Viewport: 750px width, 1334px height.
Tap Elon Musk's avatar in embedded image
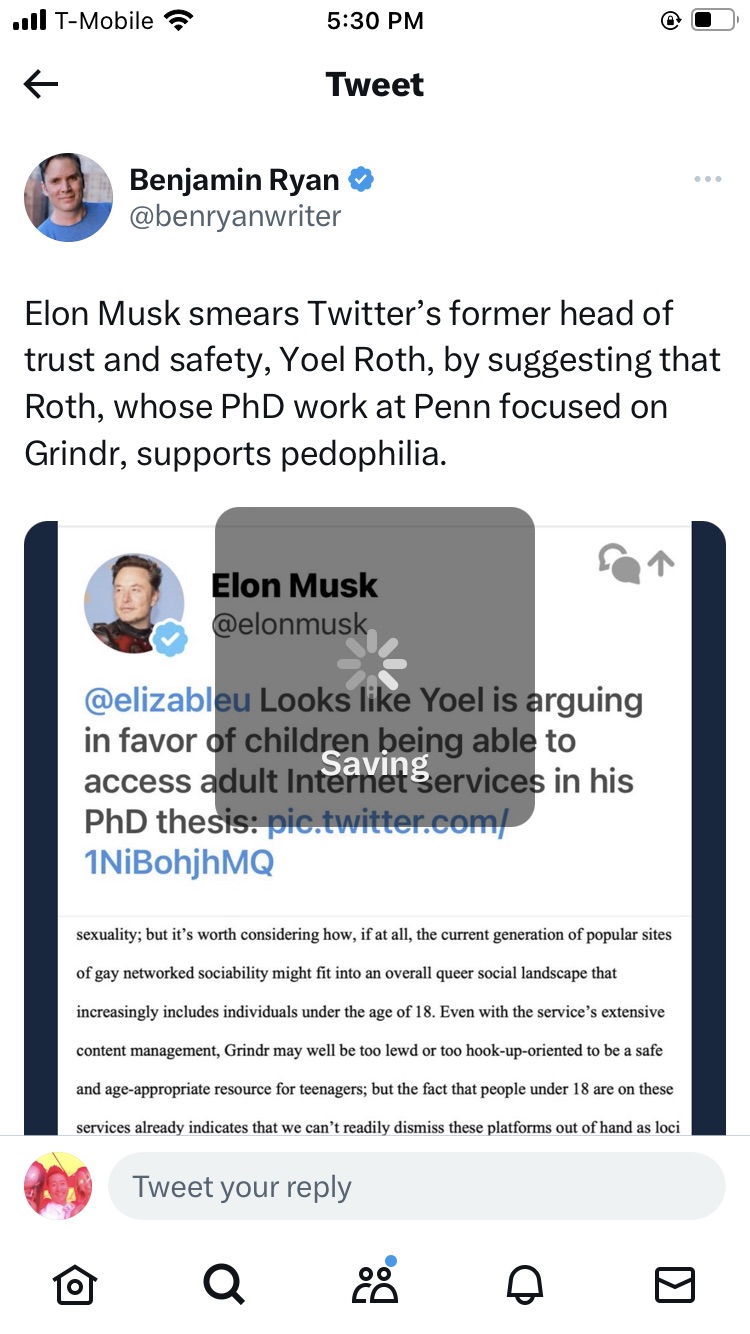coord(135,603)
